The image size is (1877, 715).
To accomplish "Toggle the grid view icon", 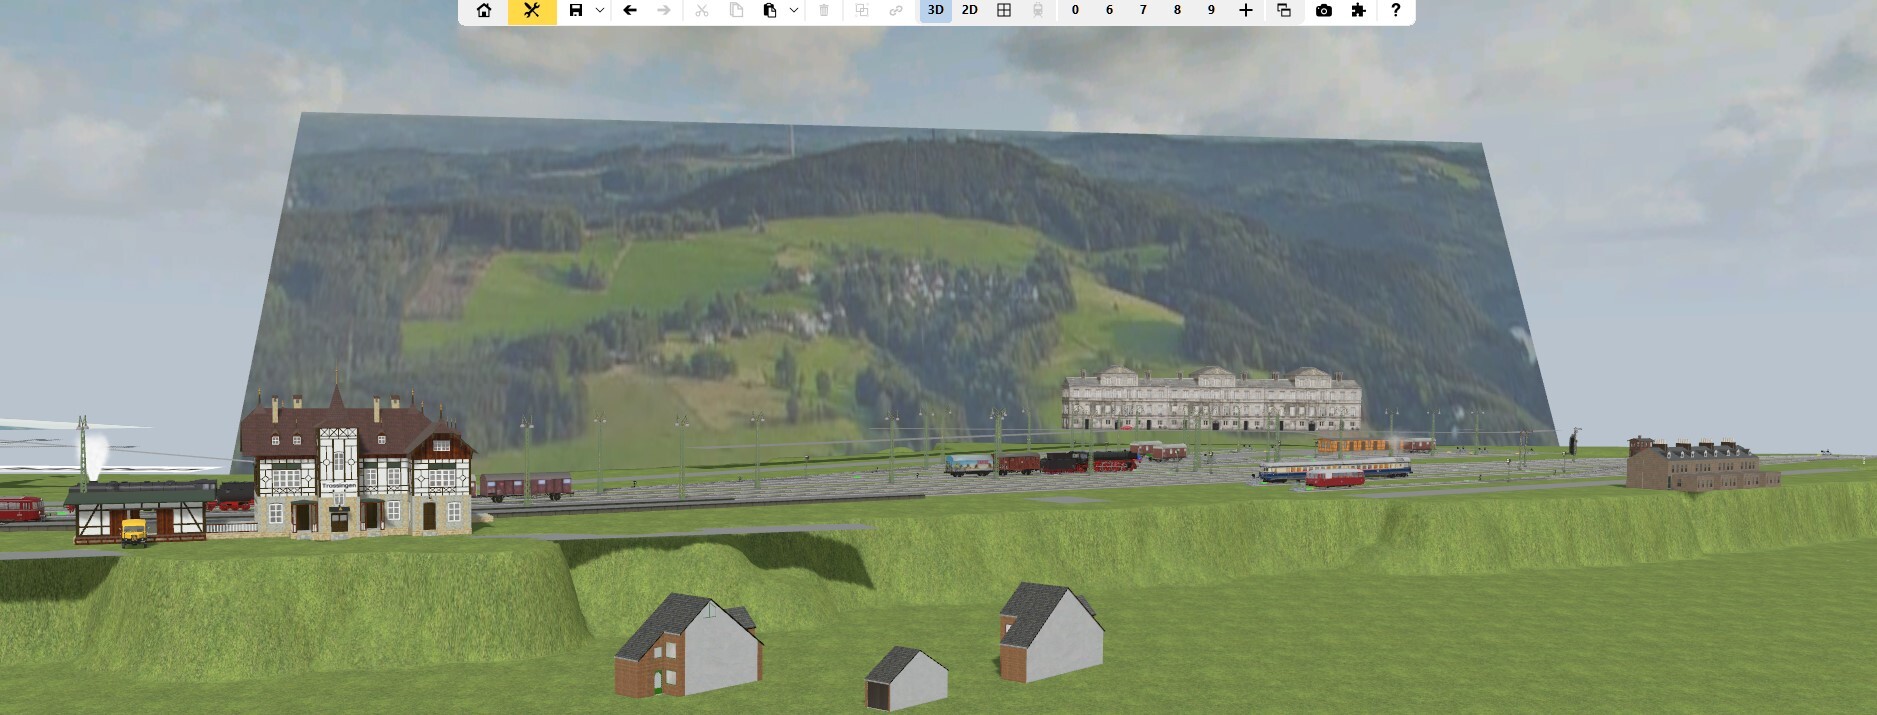I will [1004, 11].
